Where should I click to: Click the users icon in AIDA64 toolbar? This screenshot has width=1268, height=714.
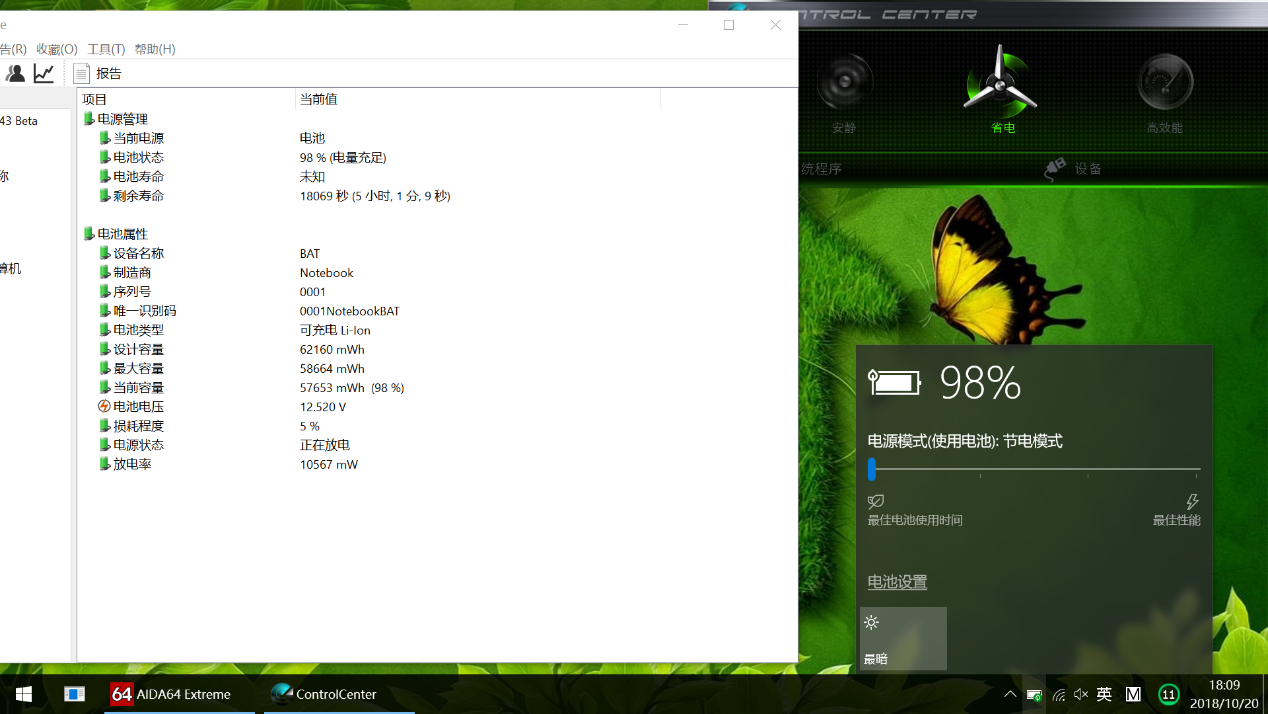point(15,73)
